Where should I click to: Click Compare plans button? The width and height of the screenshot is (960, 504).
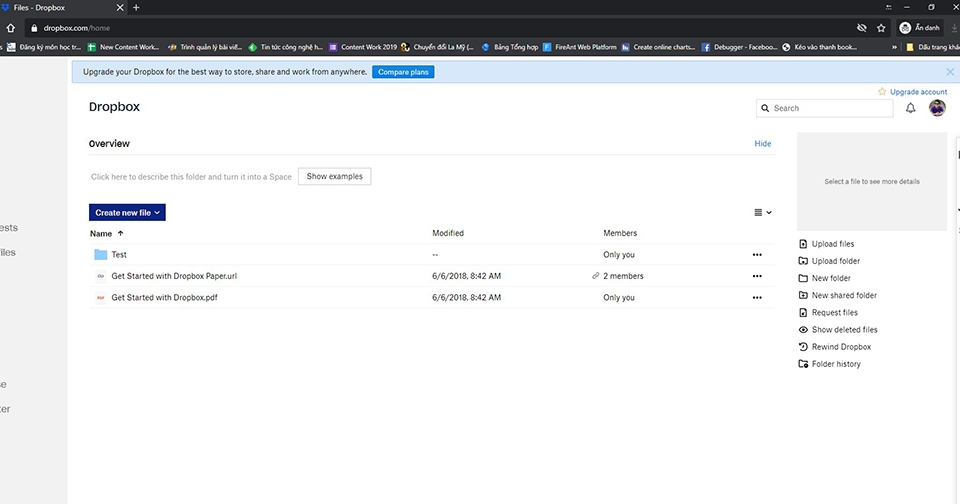tap(403, 72)
